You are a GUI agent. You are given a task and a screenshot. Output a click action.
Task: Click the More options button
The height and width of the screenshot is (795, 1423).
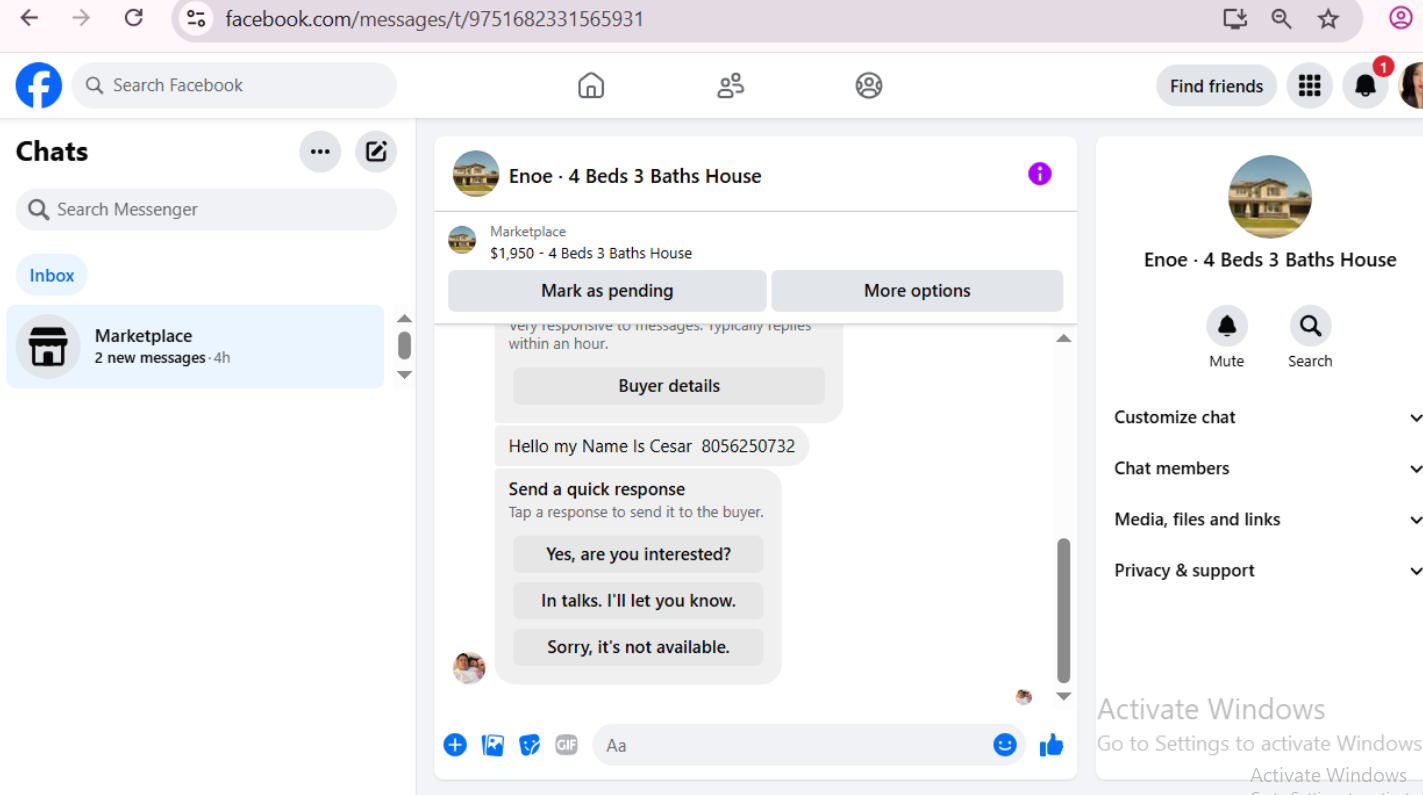point(917,291)
